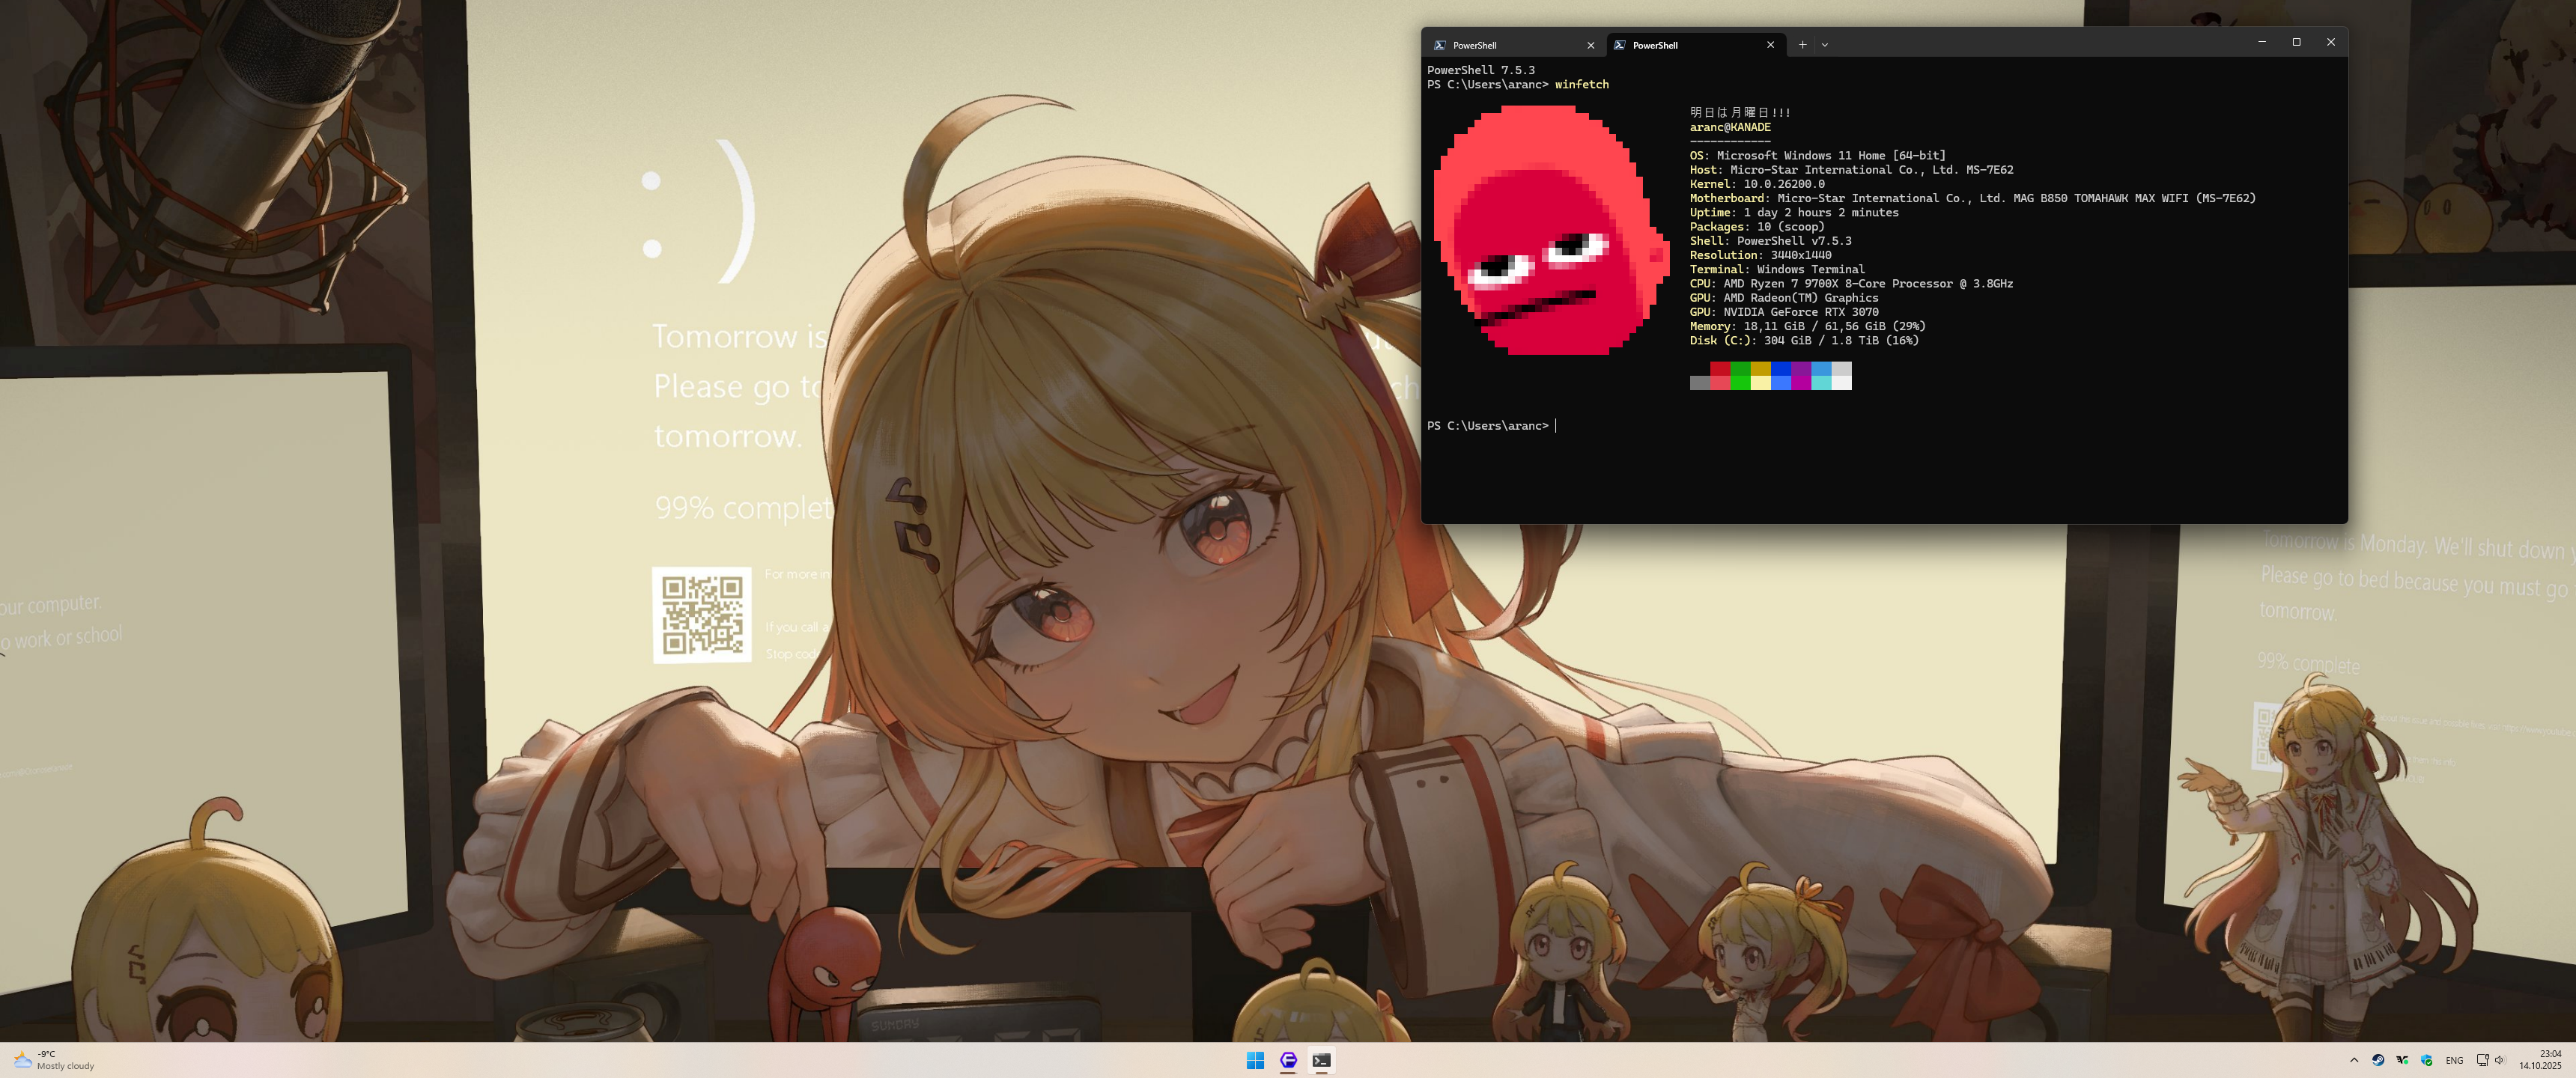The image size is (2576, 1078).
Task: Open the weather widget showing Mostly cloudy
Action: pyautogui.click(x=55, y=1060)
